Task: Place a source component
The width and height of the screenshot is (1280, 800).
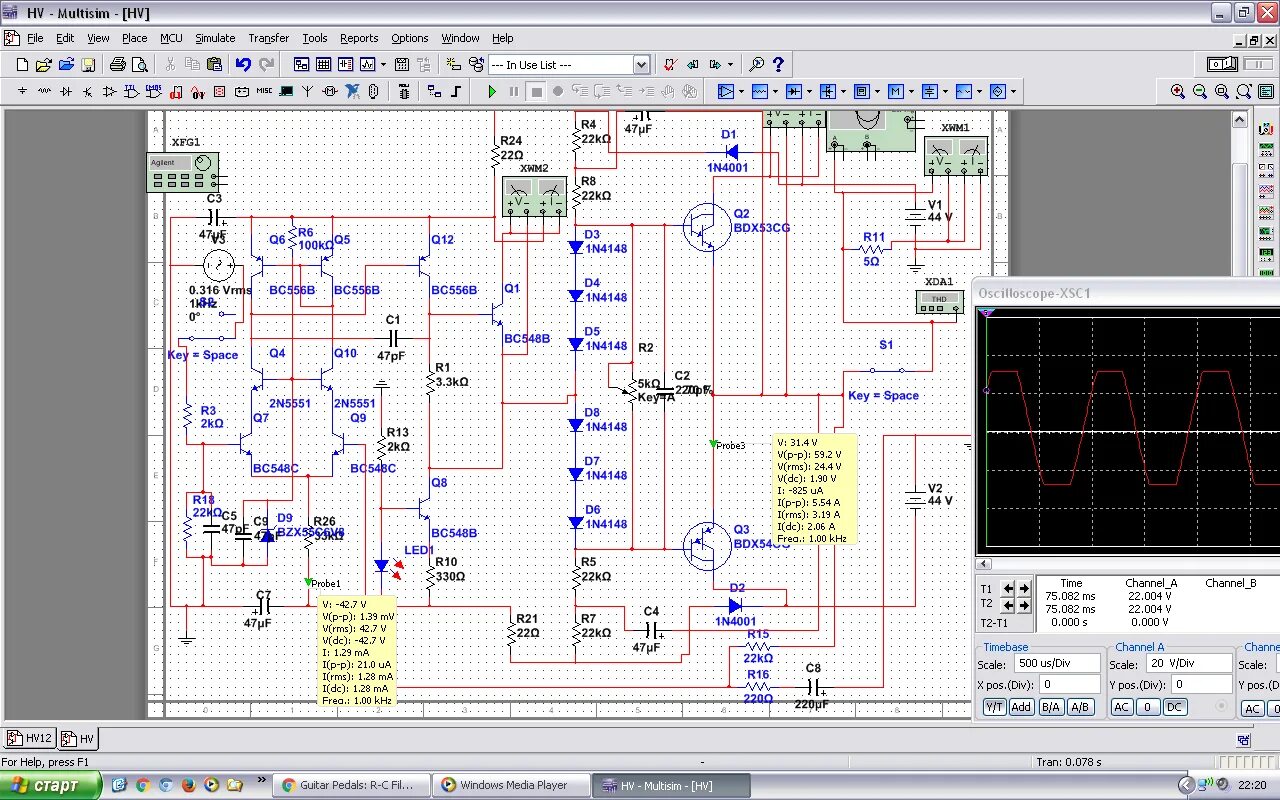Action: click(22, 91)
